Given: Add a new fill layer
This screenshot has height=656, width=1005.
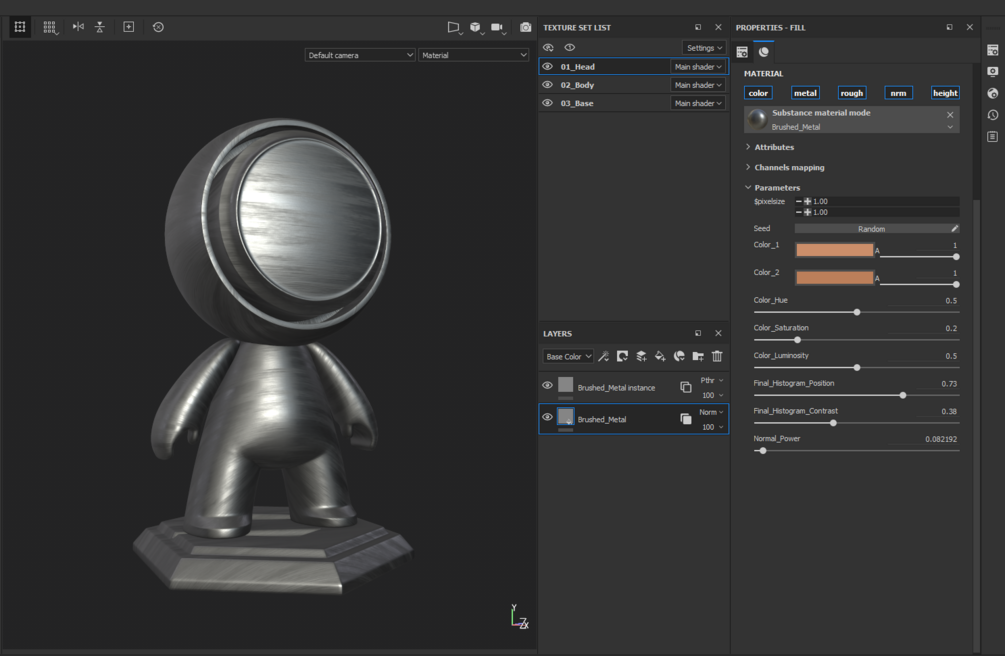Looking at the screenshot, I should coord(660,357).
